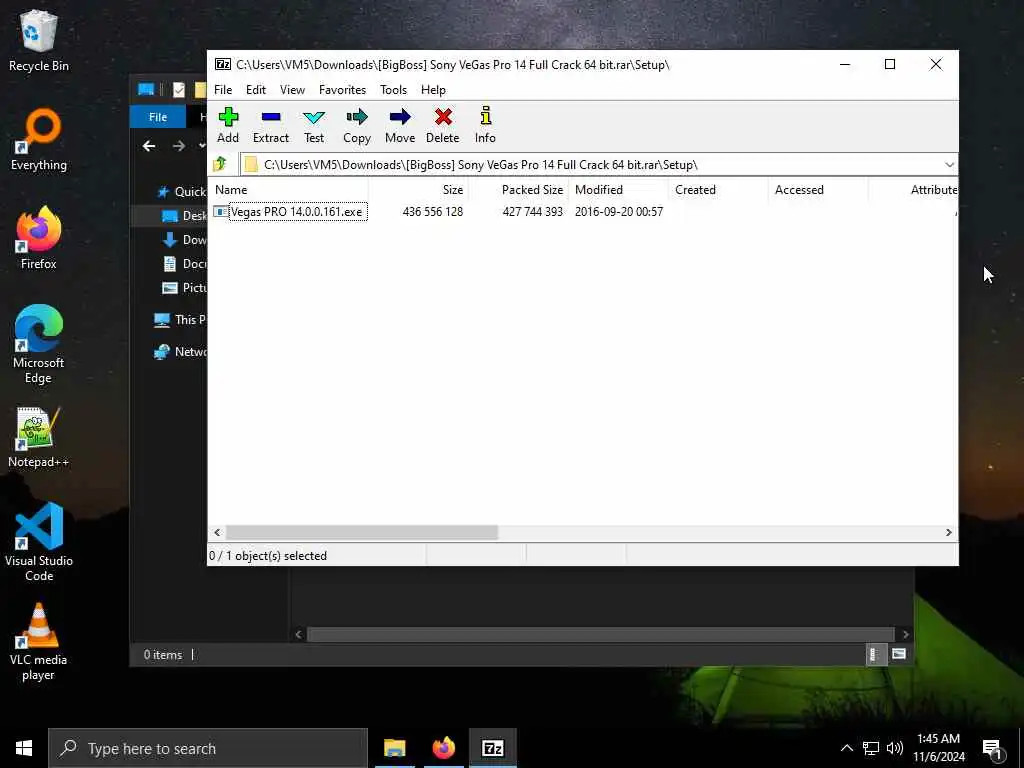Run the Test archive tool
Image resolution: width=1024 pixels, height=768 pixels.
coord(313,125)
